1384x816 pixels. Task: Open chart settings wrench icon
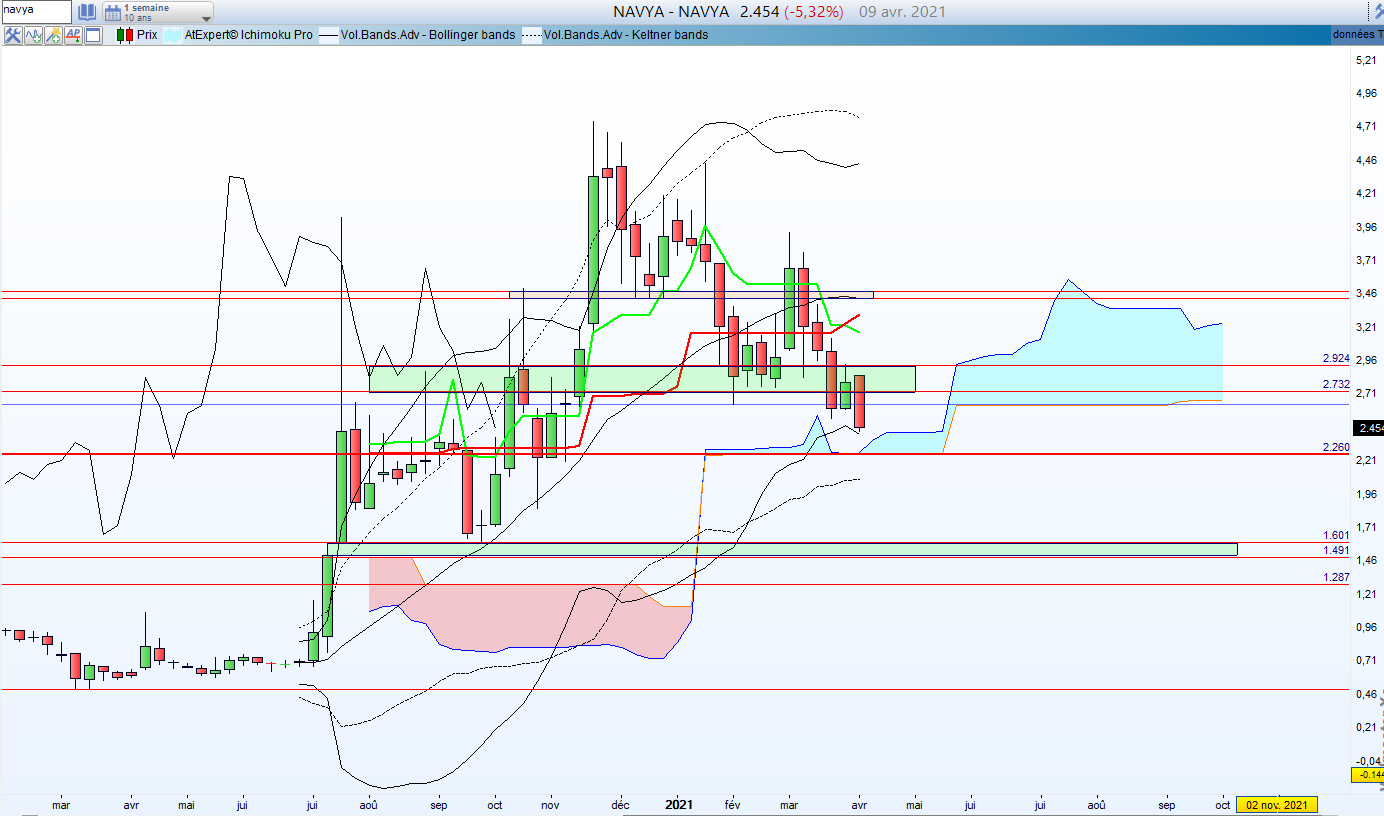click(12, 35)
